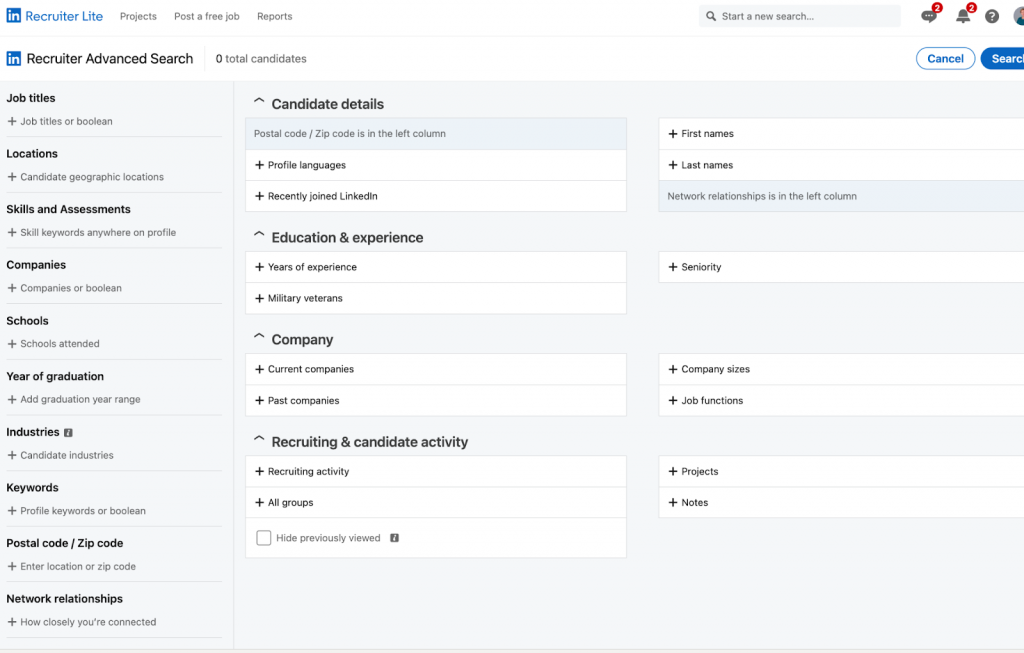Click the info icon beside Industries
The image size is (1024, 653).
[68, 433]
